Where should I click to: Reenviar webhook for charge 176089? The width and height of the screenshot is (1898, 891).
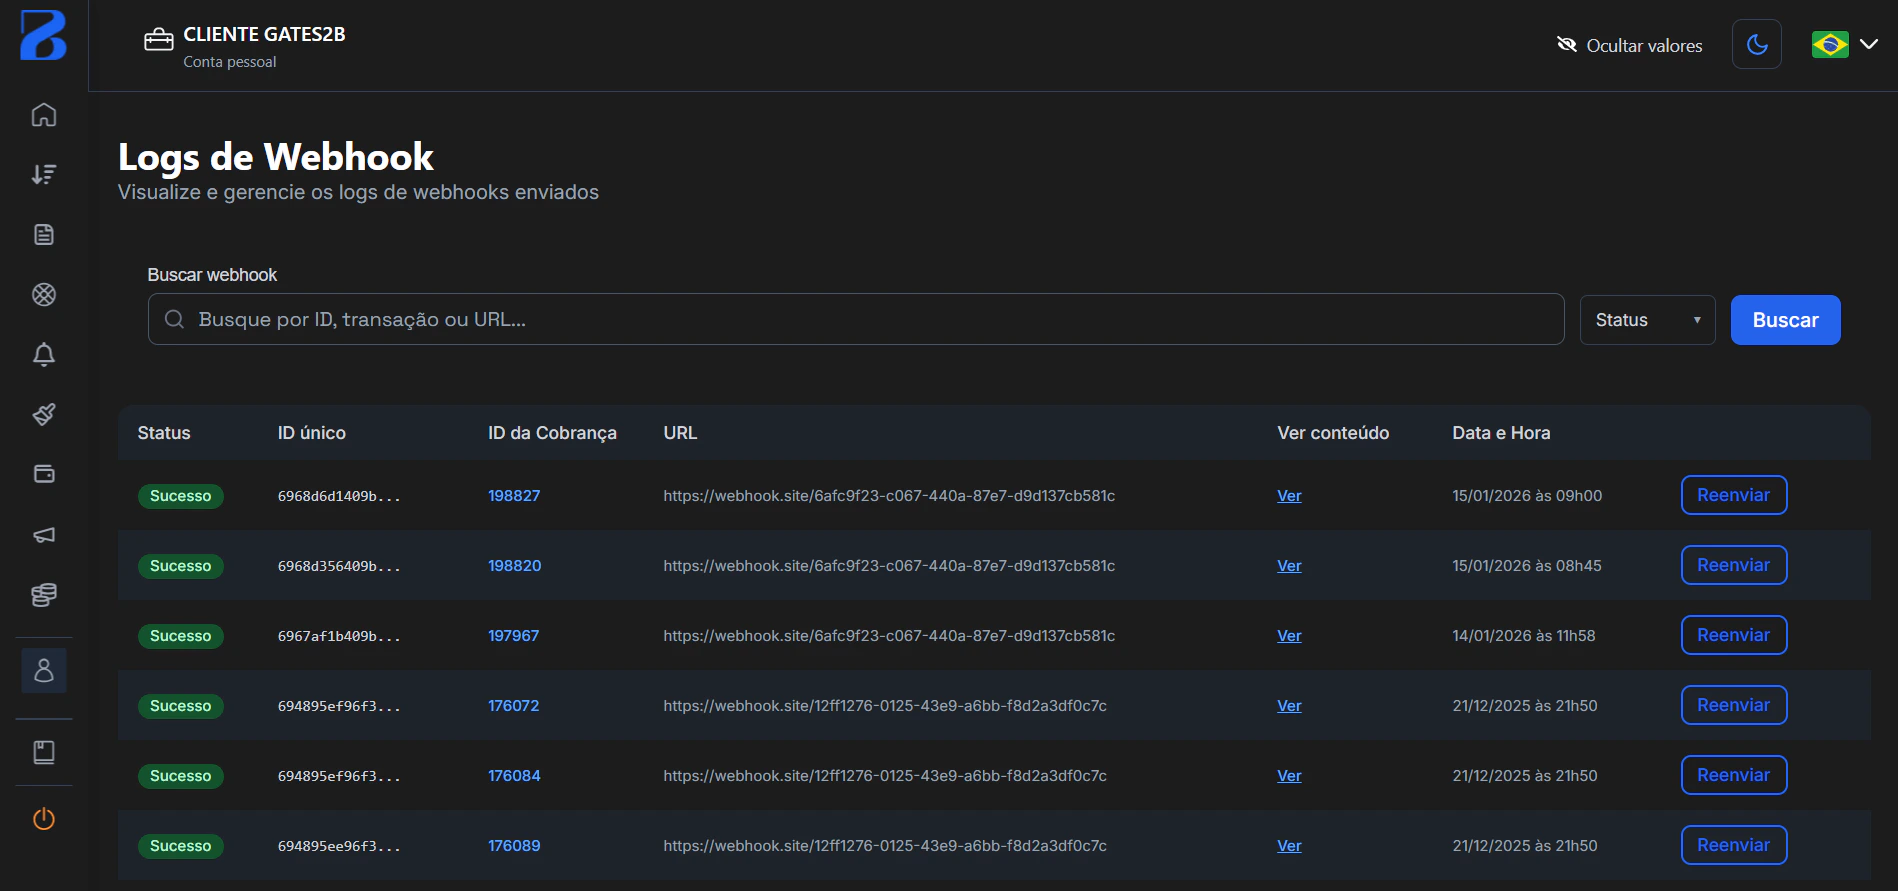click(x=1734, y=845)
